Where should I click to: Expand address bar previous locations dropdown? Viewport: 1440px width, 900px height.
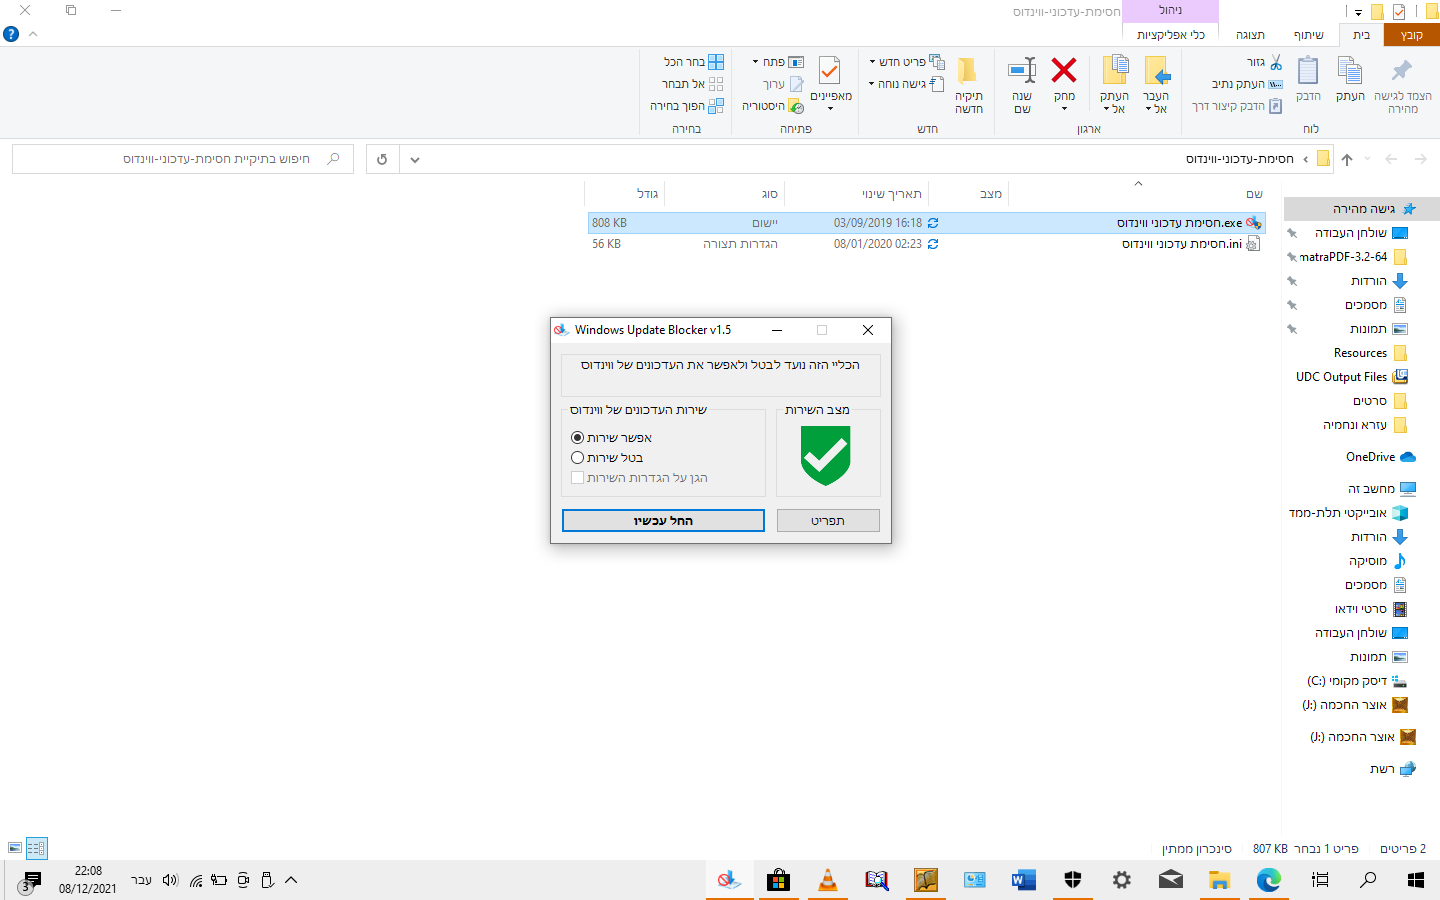click(x=415, y=159)
